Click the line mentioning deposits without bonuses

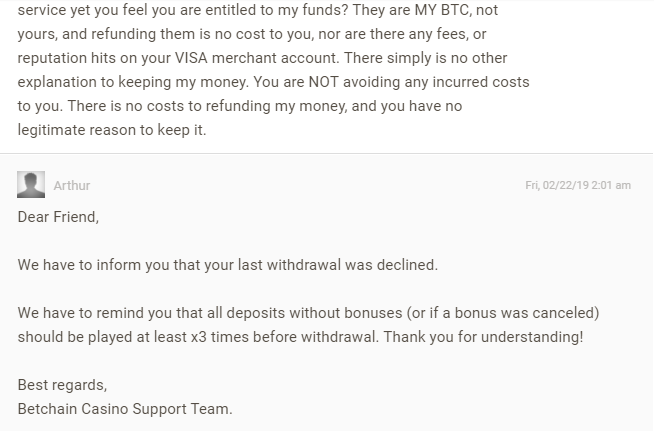[308, 313]
